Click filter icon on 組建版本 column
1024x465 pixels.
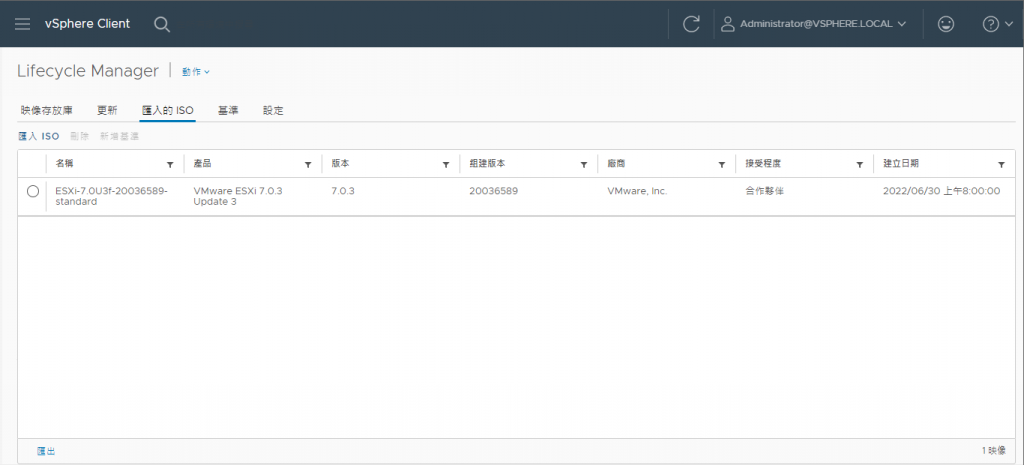coord(584,165)
